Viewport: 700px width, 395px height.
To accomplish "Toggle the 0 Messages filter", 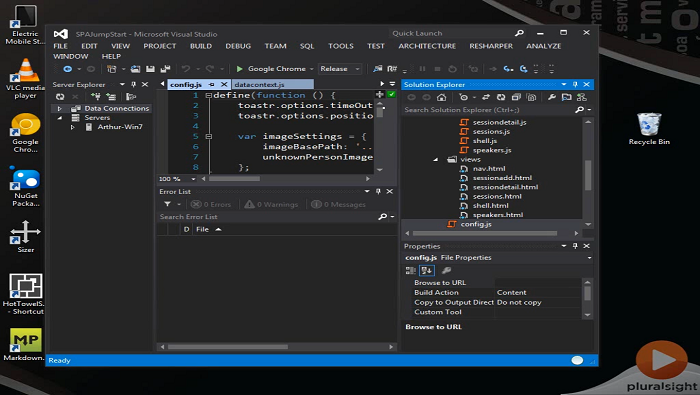I will (338, 204).
